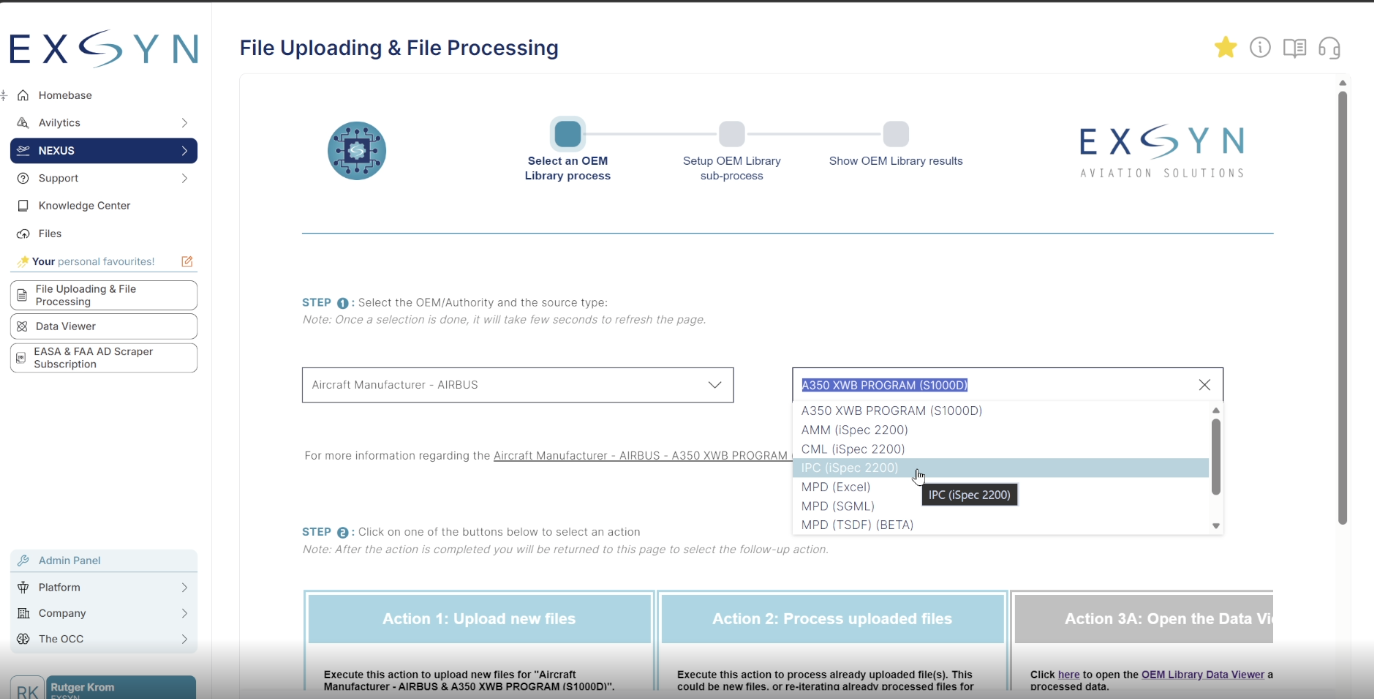Click the Files cloud icon

coord(23,234)
